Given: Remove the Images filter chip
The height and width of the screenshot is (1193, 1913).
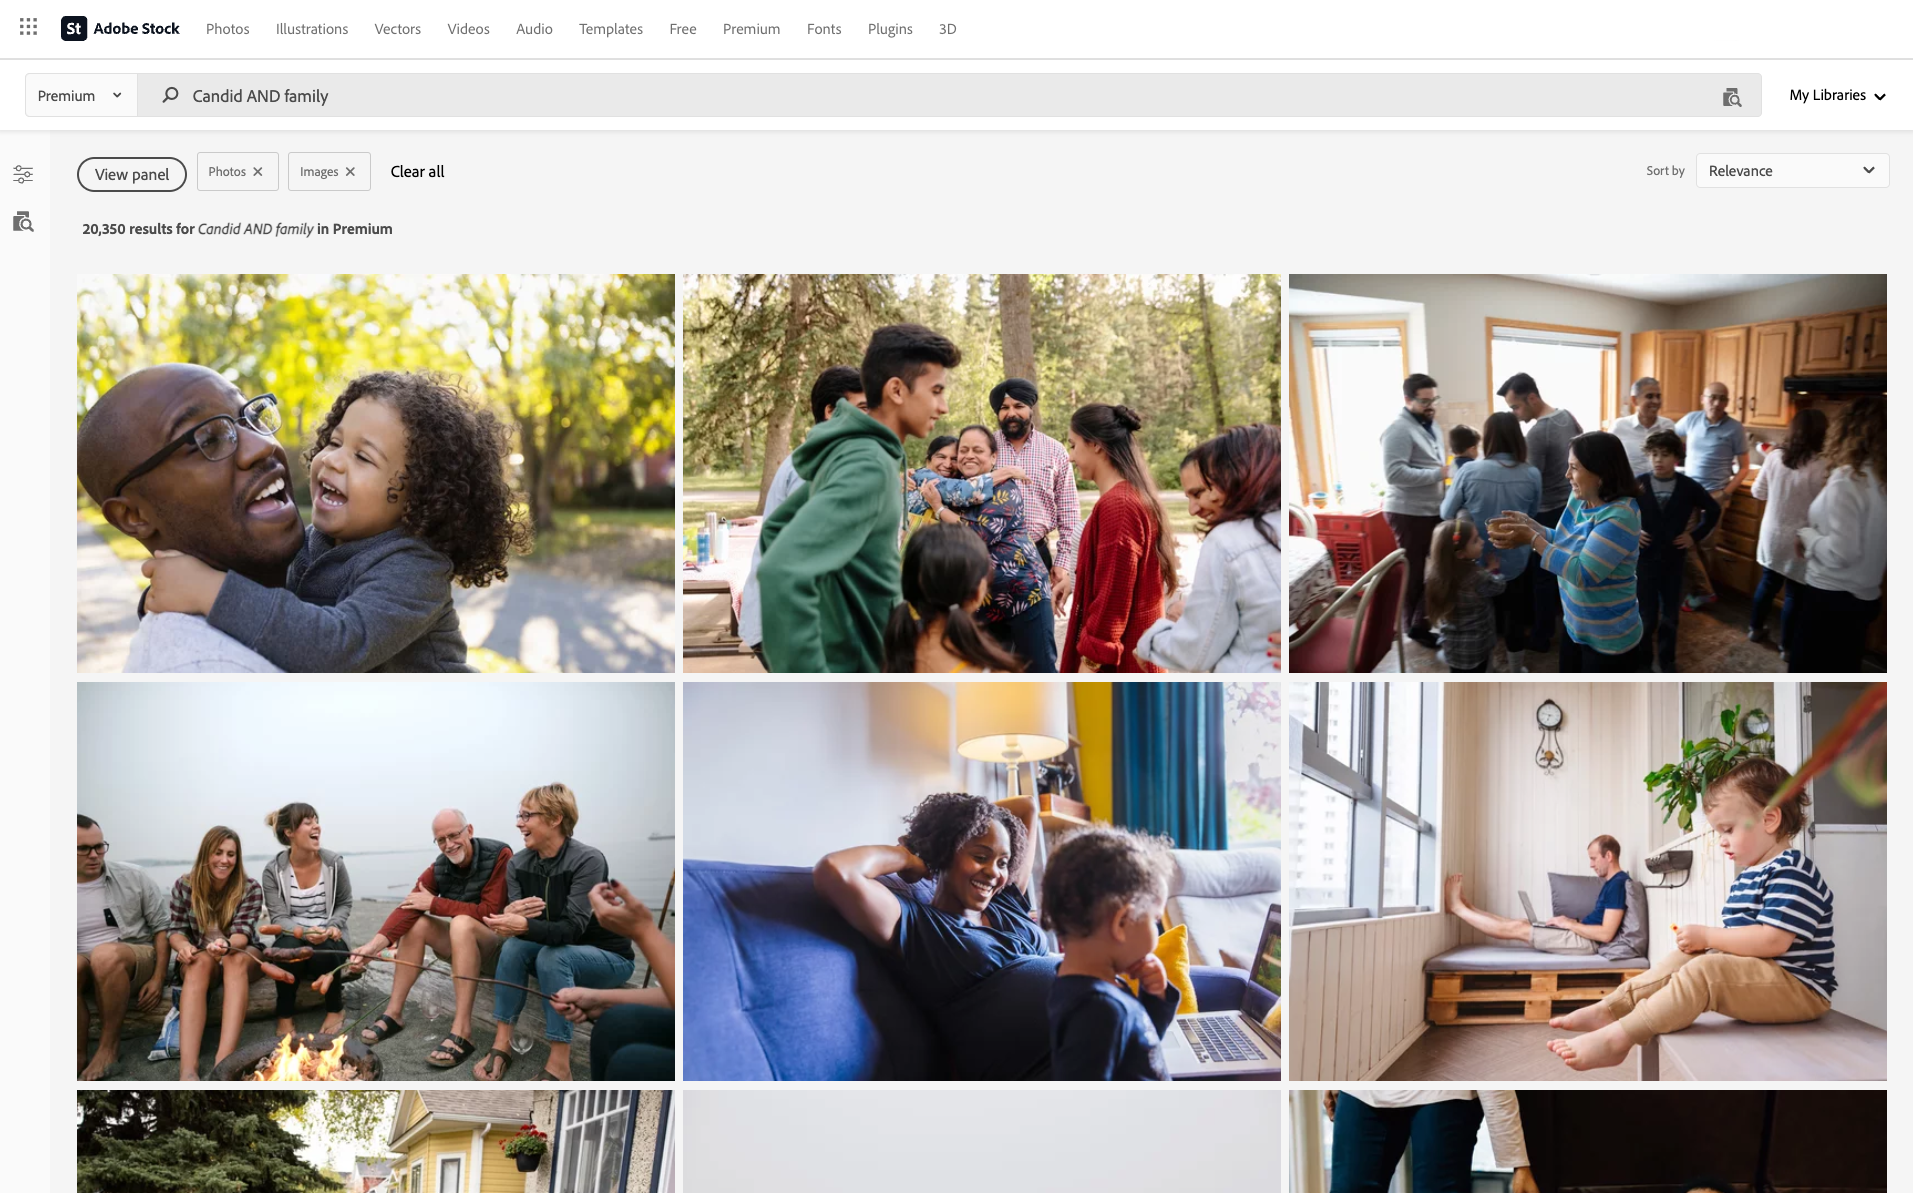Looking at the screenshot, I should (350, 172).
